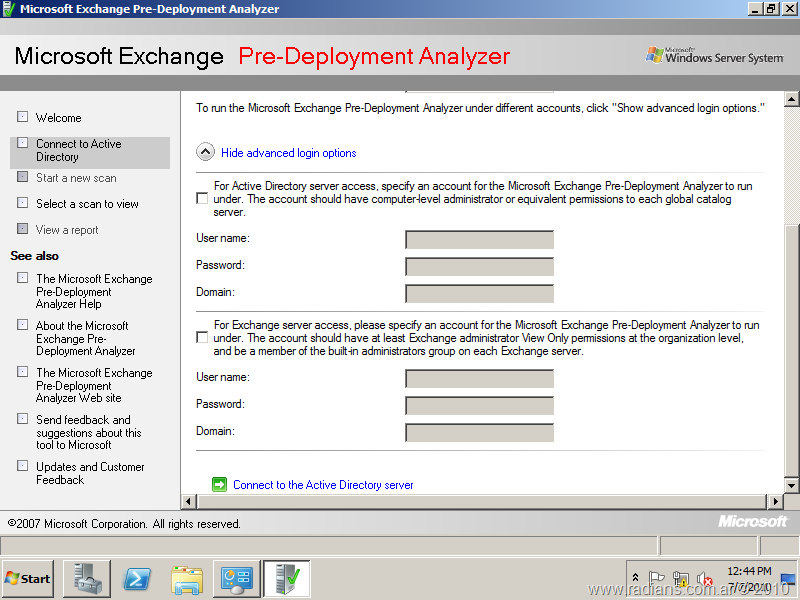Collapse advanced login options with chevron button

205,152
